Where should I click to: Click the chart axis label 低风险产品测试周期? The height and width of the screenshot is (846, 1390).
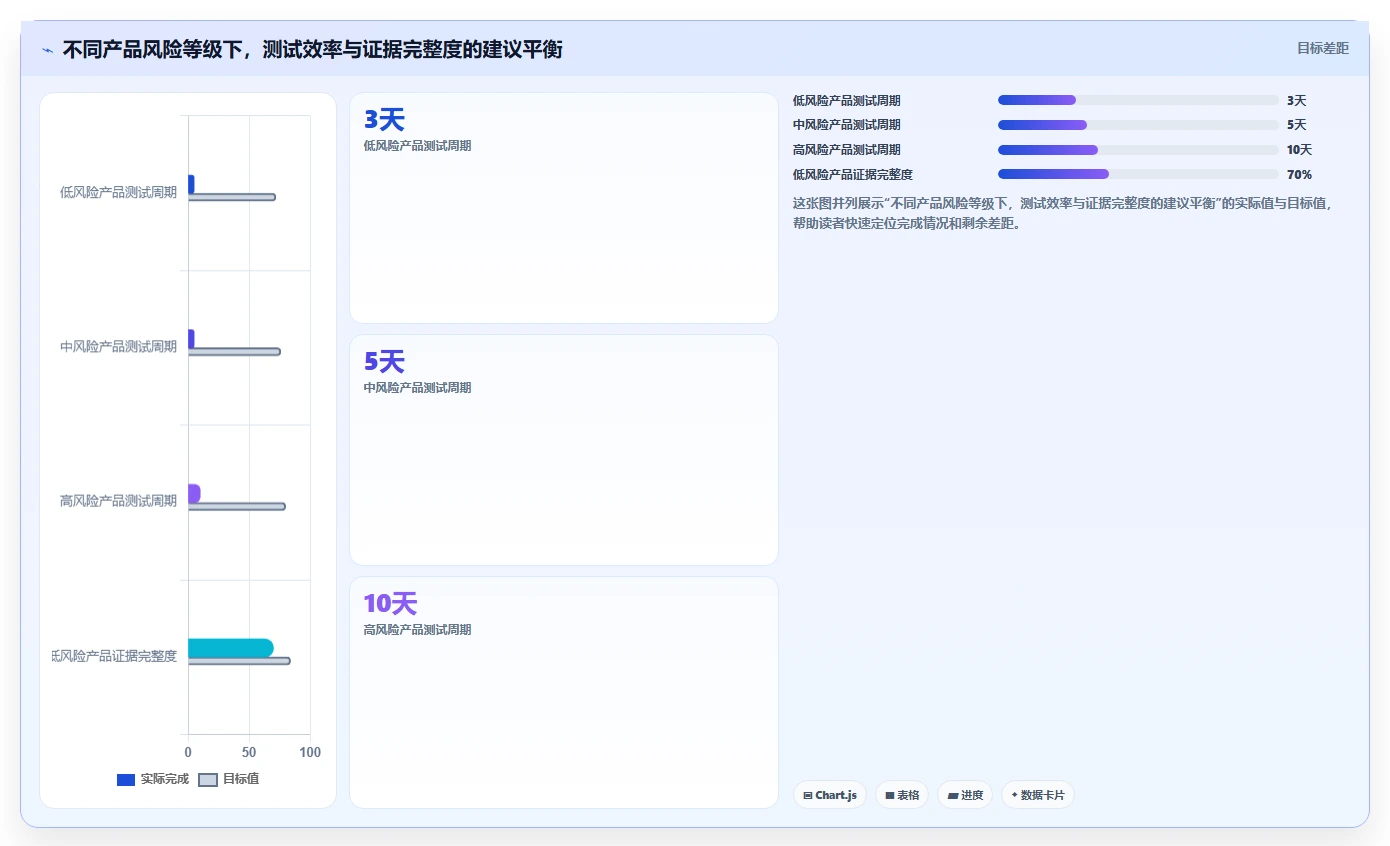(118, 193)
